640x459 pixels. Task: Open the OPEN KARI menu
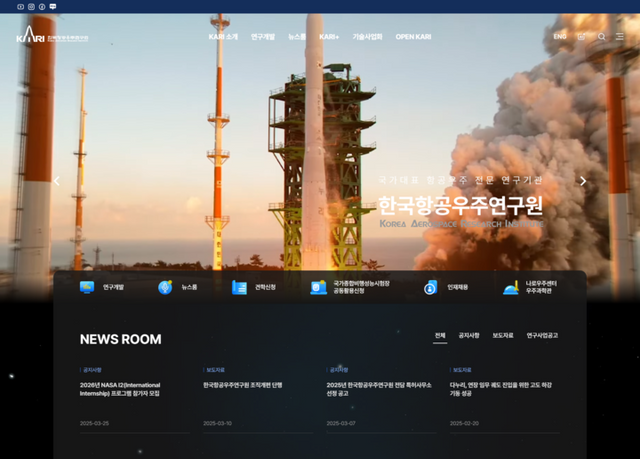point(413,37)
